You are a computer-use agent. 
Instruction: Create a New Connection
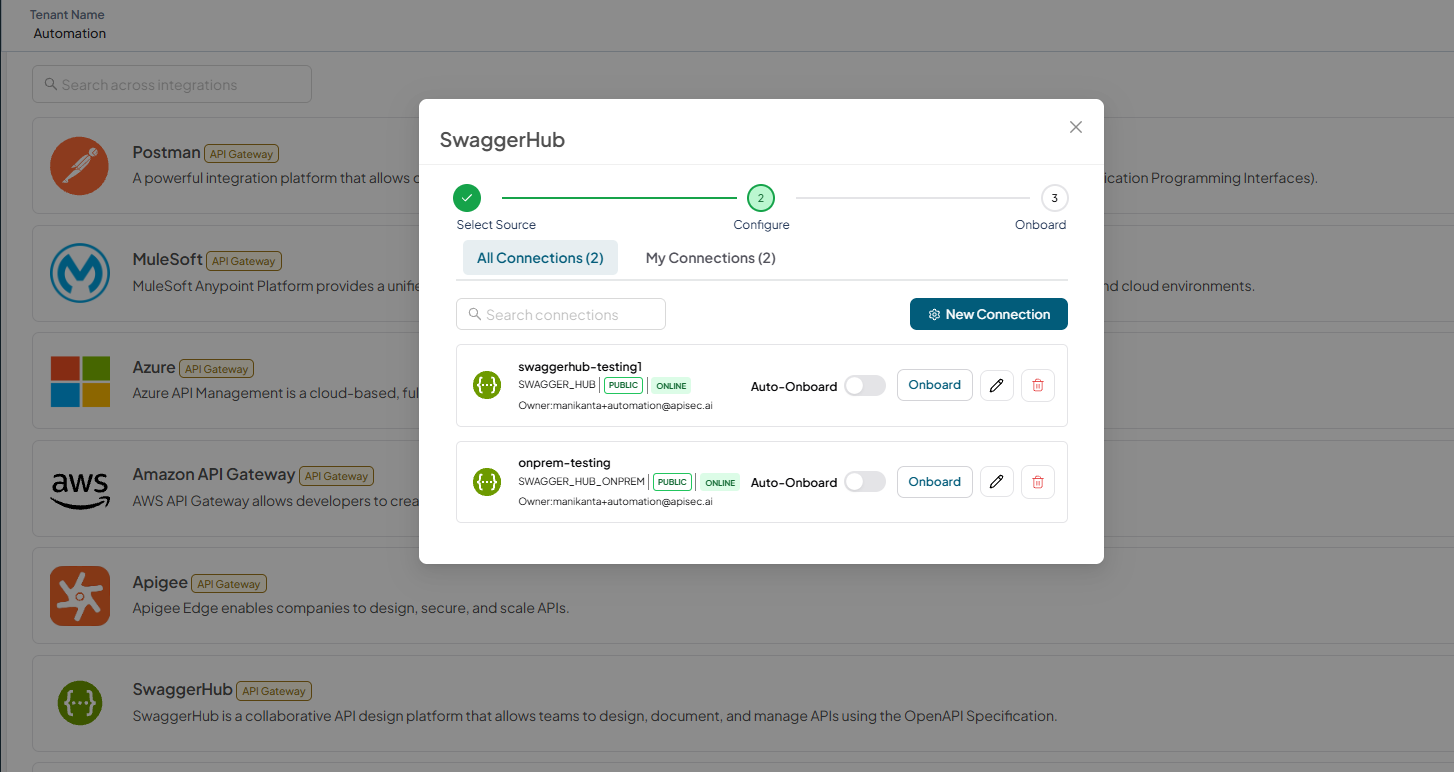(989, 314)
